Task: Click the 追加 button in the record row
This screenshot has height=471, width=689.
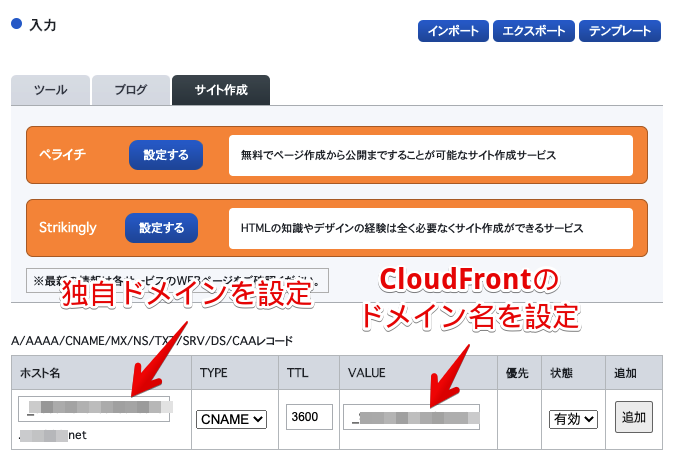Action: click(634, 417)
